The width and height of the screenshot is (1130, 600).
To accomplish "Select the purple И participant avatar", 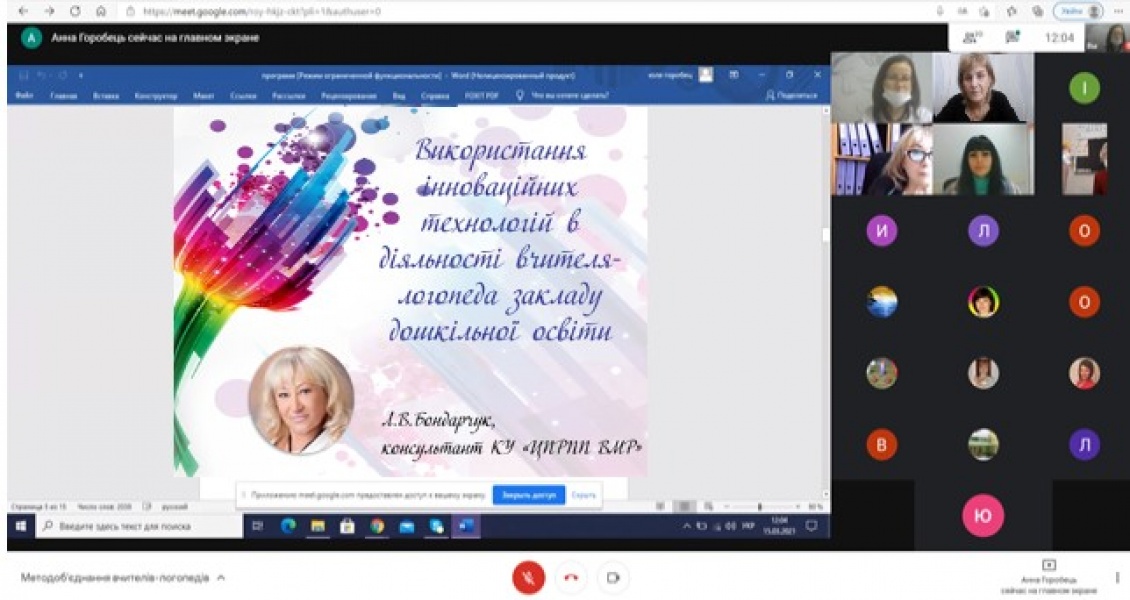I will (881, 231).
